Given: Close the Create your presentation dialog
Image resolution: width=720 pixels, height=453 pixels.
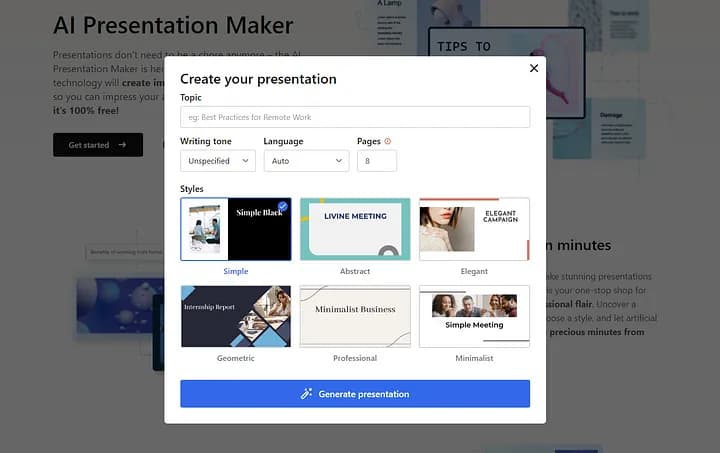Looking at the screenshot, I should pyautogui.click(x=534, y=68).
